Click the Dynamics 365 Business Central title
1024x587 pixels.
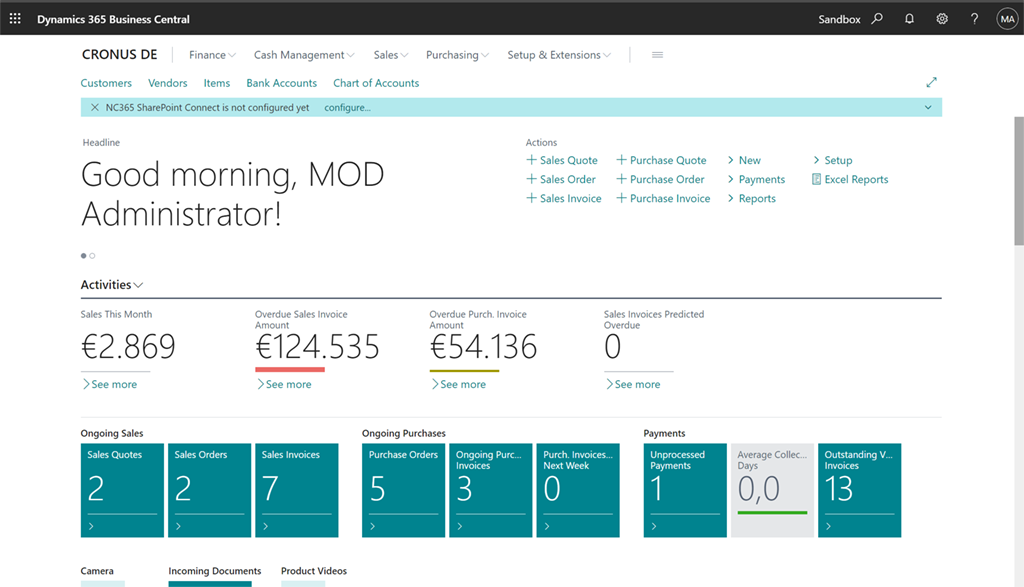tap(113, 19)
